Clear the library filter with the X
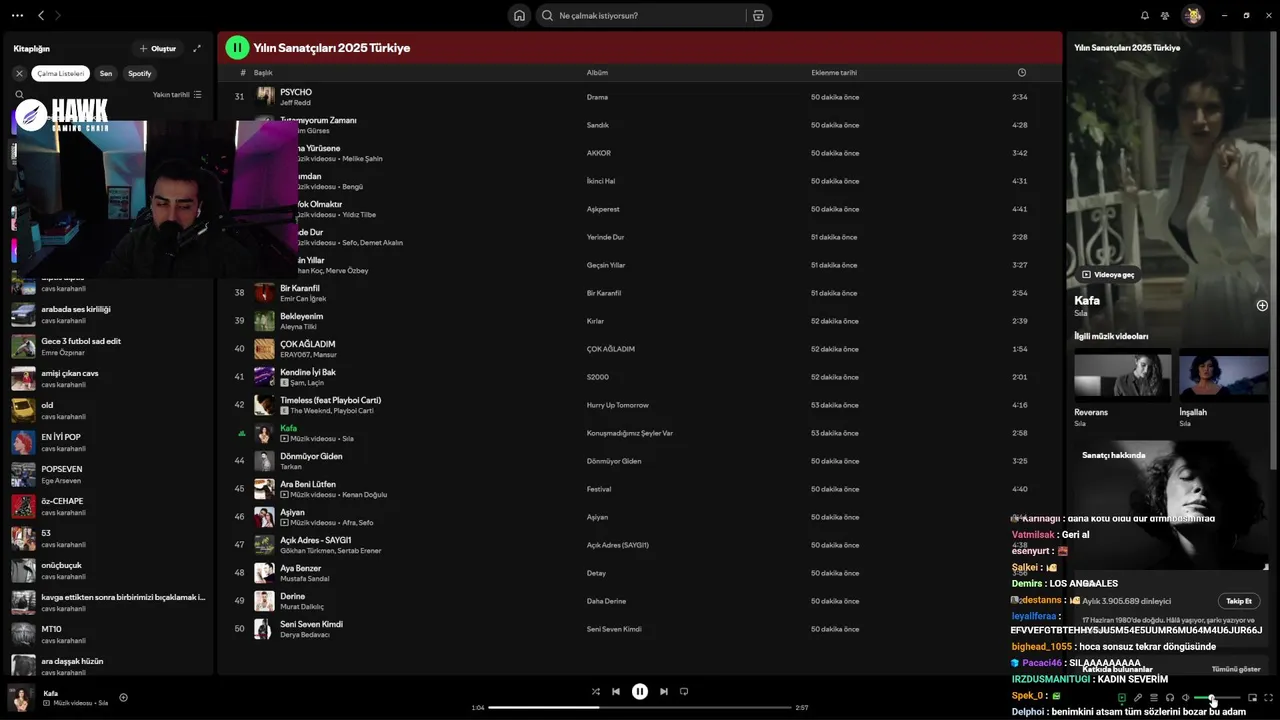 point(19,73)
